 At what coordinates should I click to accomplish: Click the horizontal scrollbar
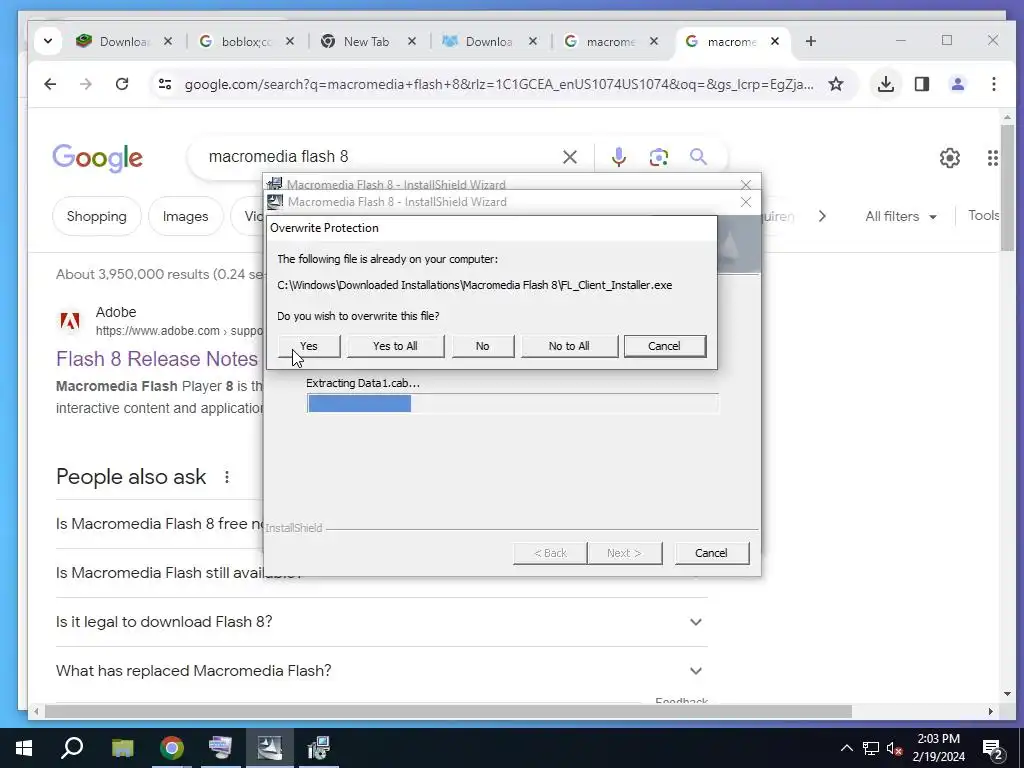(x=448, y=711)
